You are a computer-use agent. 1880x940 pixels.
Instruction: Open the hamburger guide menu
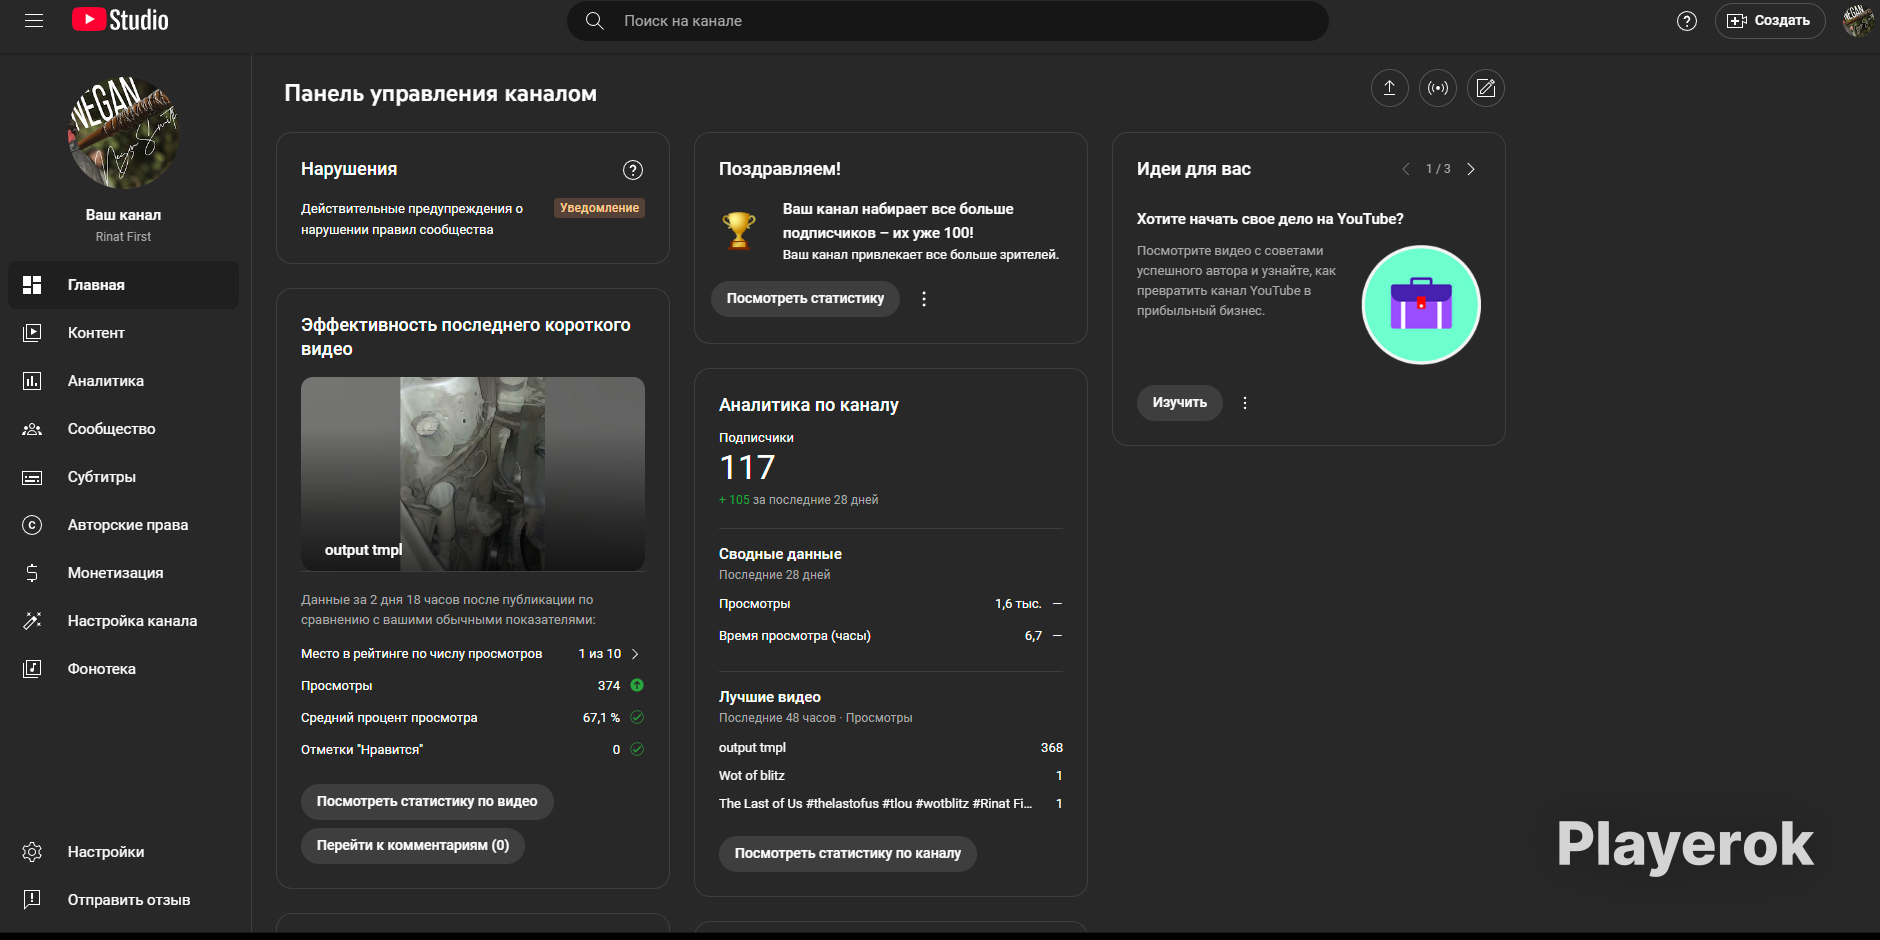tap(34, 21)
